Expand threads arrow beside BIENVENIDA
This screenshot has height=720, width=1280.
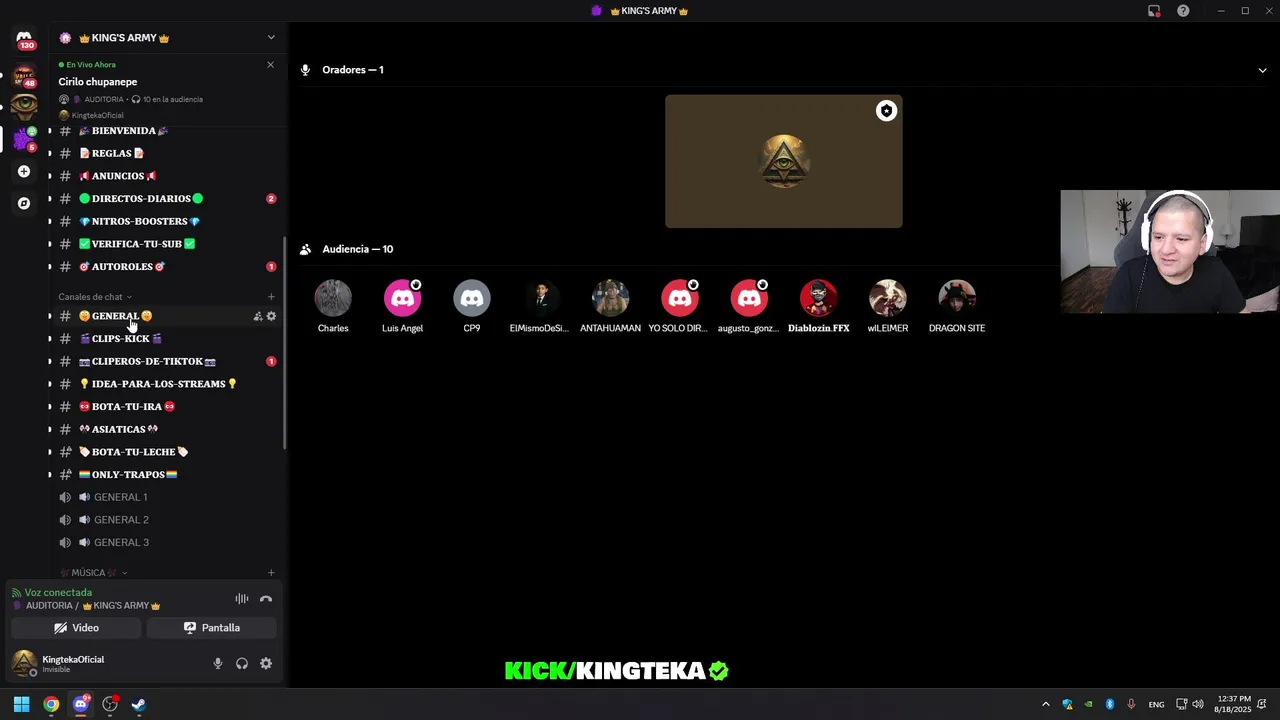tap(50, 131)
